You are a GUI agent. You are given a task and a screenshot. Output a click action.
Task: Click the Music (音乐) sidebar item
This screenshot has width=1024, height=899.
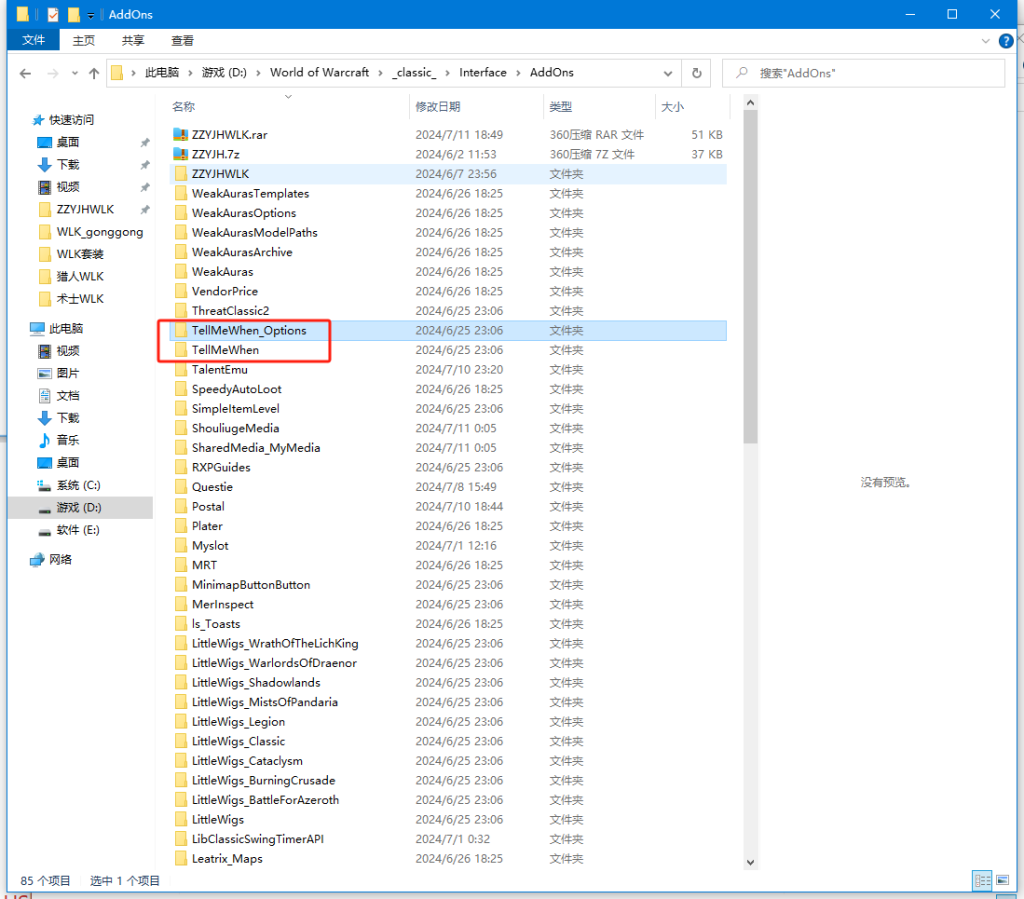tap(68, 440)
